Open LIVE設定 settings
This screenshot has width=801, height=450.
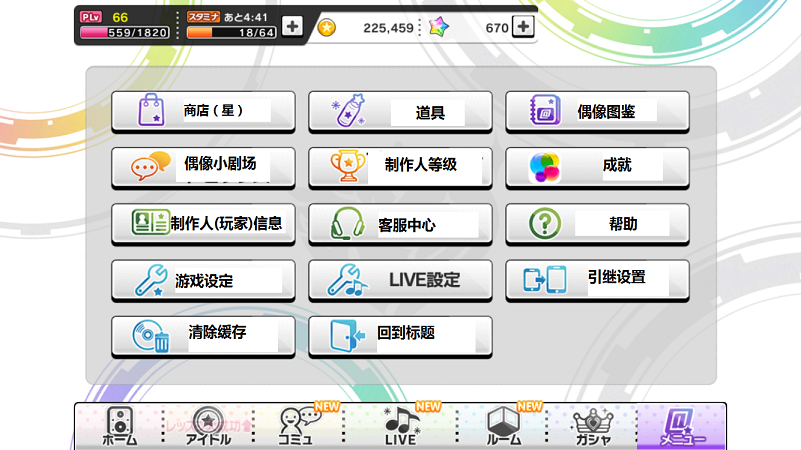coord(400,280)
